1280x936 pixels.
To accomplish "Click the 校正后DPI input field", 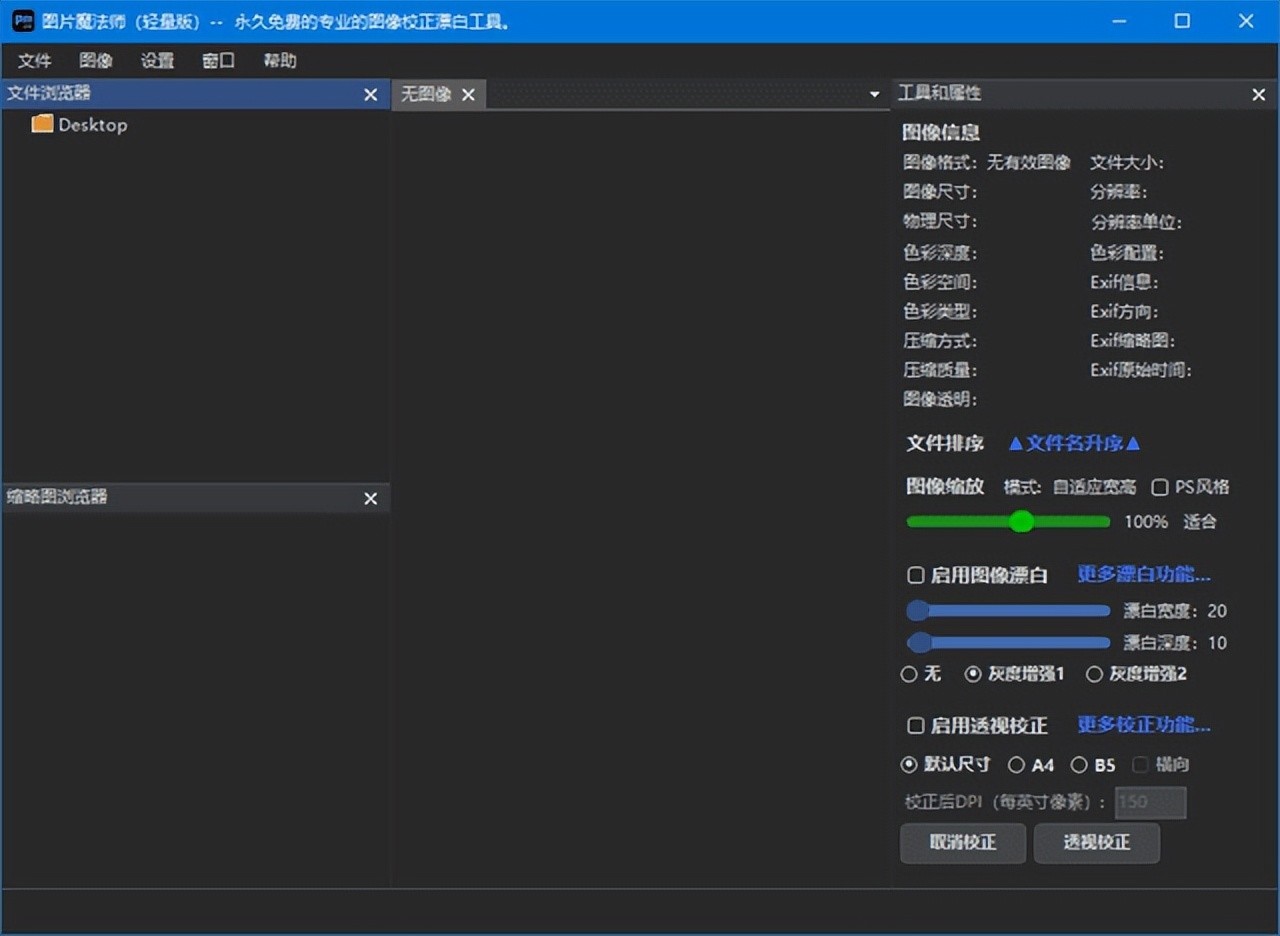I will point(1150,802).
